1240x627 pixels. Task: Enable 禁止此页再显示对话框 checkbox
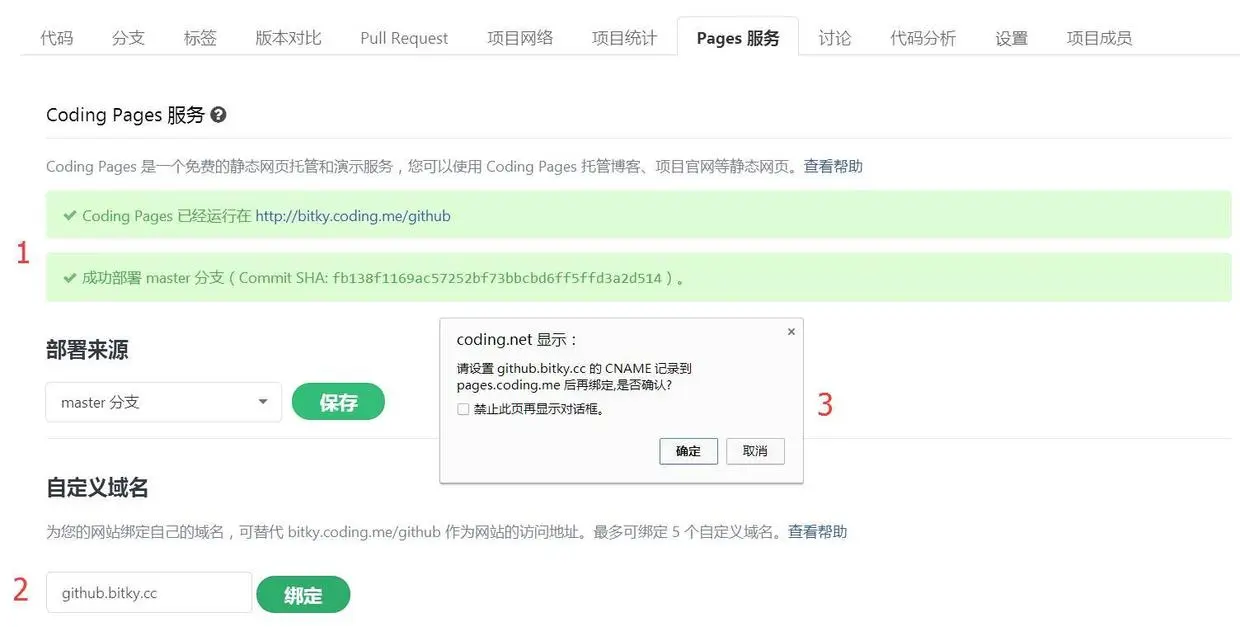coord(463,408)
